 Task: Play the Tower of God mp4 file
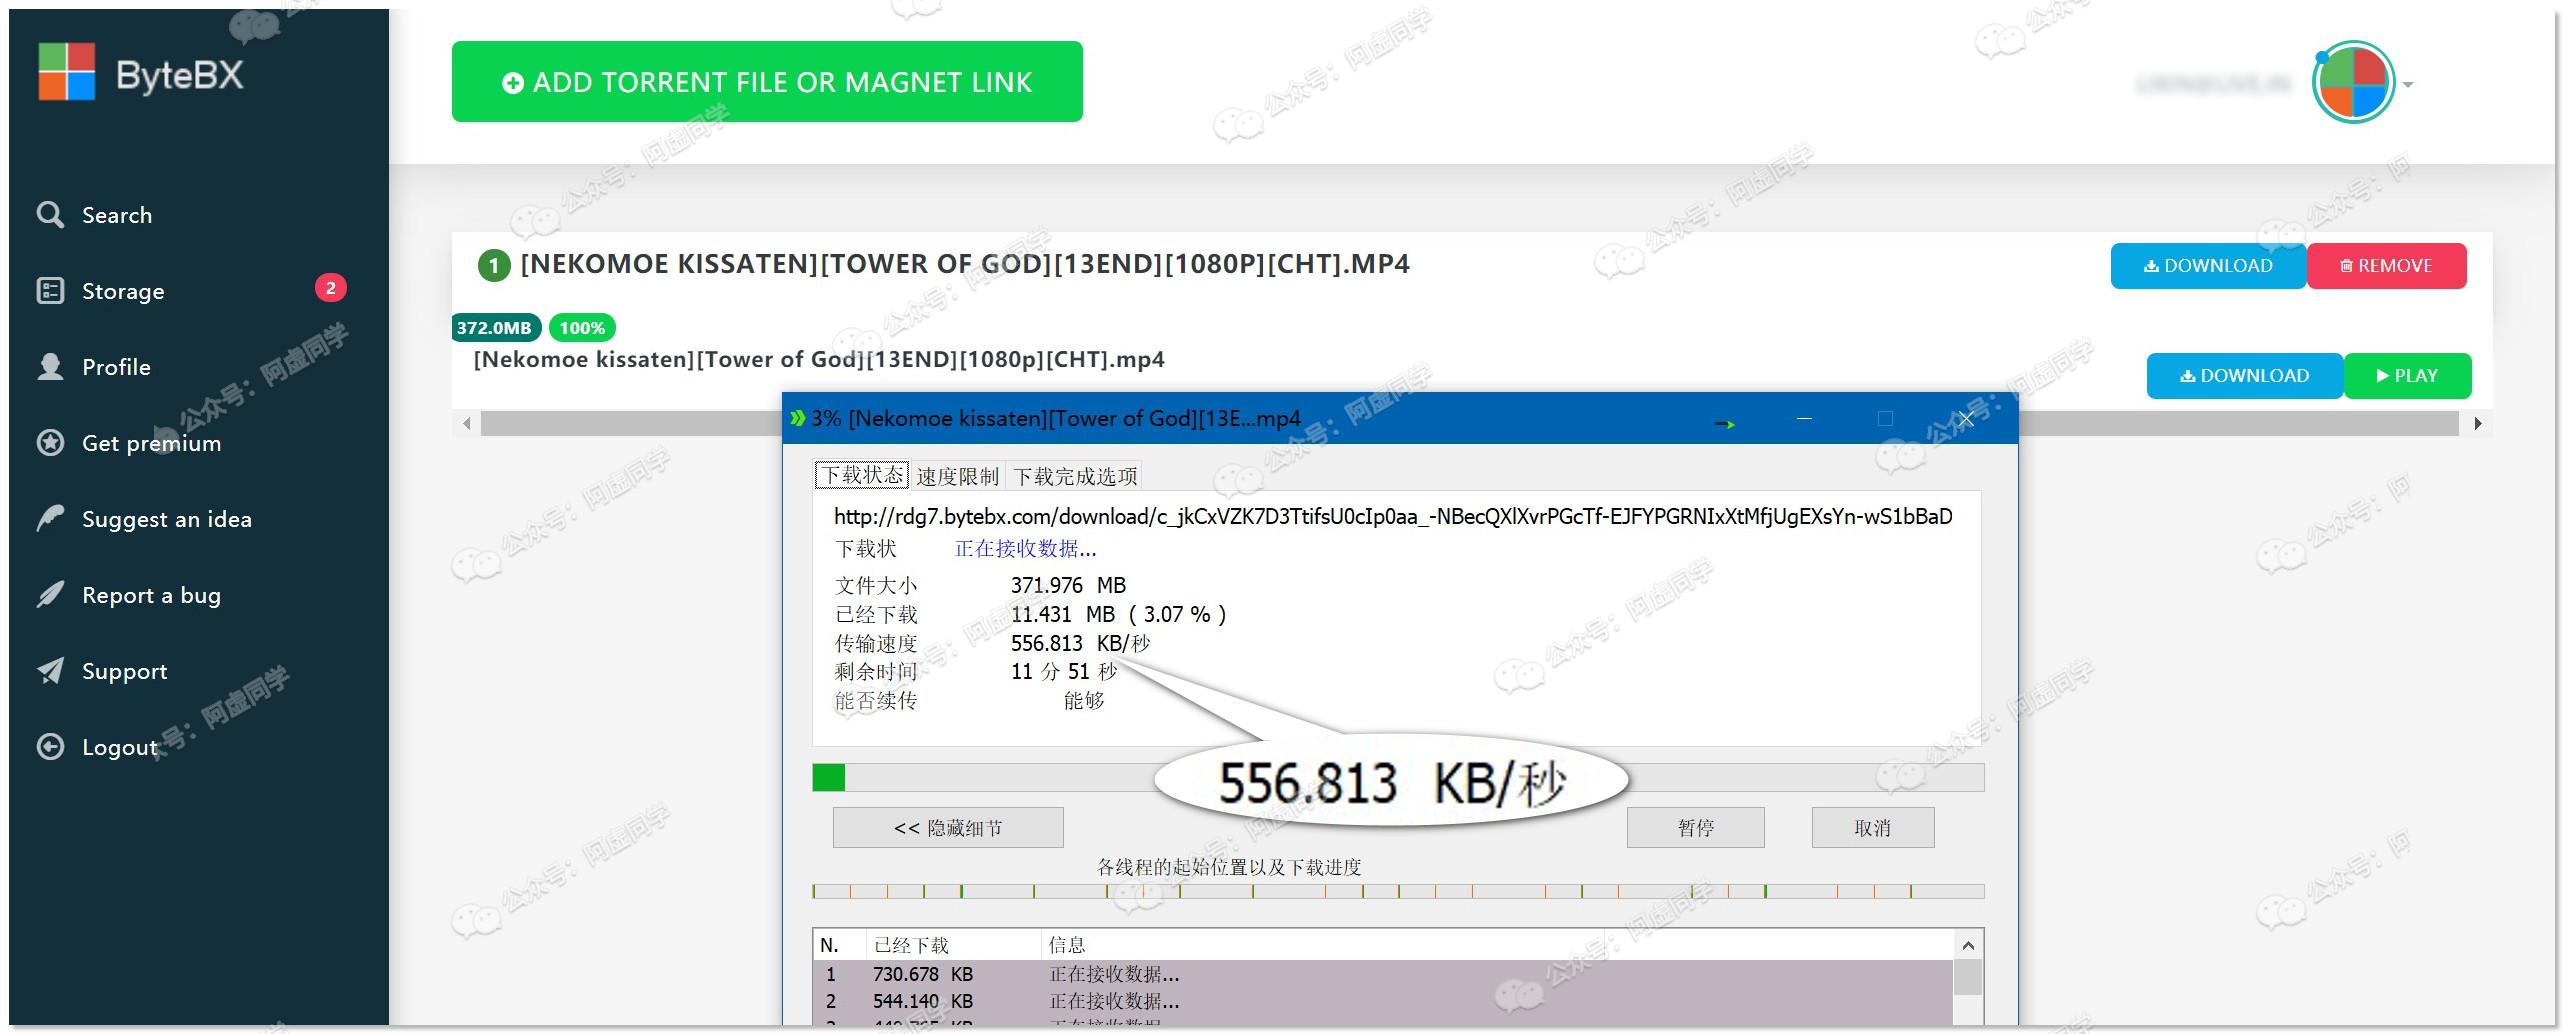click(2408, 376)
